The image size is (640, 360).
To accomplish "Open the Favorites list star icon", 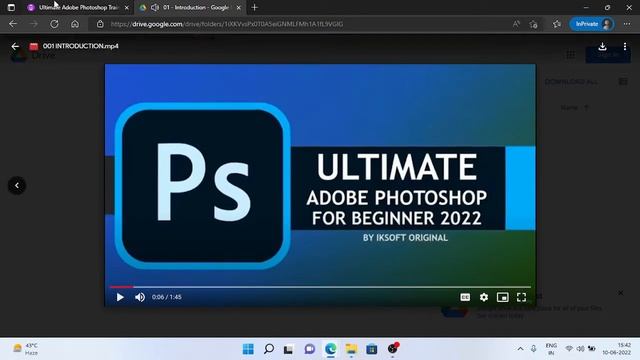I will (557, 24).
